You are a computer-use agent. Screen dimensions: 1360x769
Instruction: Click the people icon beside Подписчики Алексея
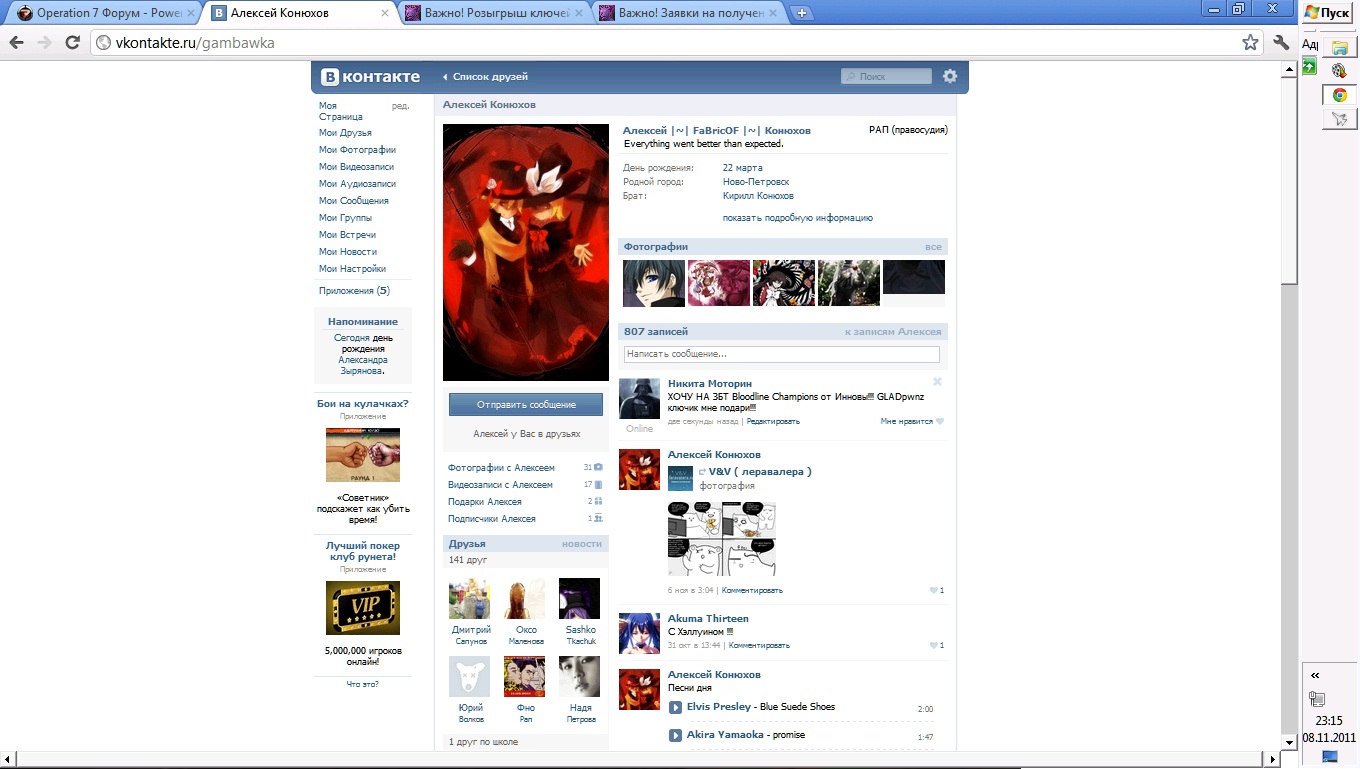[598, 519]
